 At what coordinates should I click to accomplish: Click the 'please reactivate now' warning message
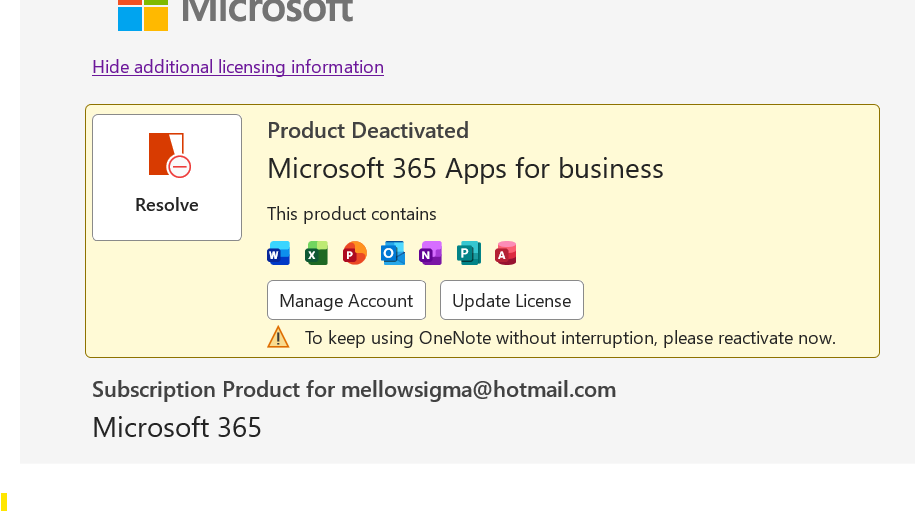(x=570, y=338)
